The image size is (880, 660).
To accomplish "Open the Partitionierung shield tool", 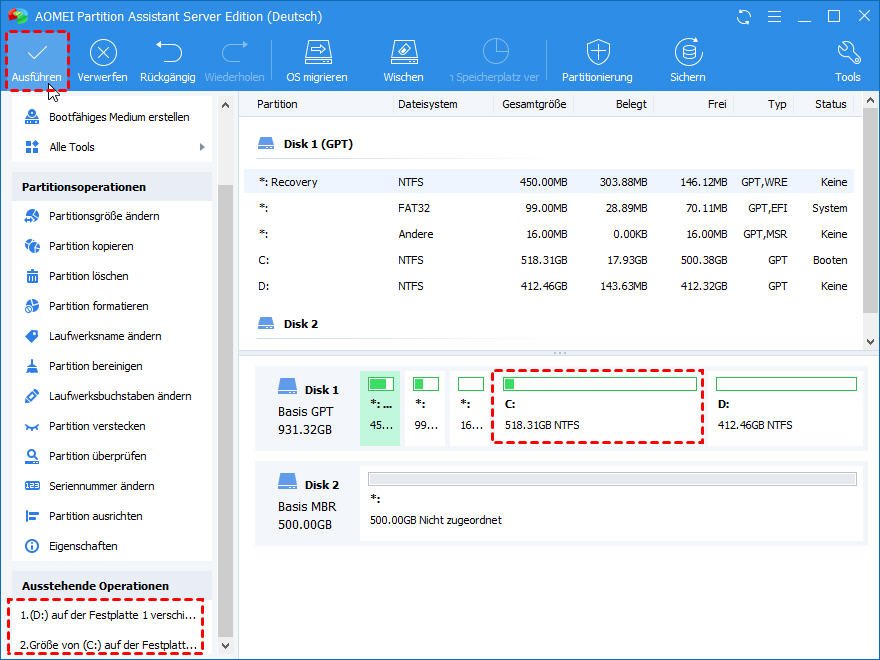I will click(x=597, y=53).
